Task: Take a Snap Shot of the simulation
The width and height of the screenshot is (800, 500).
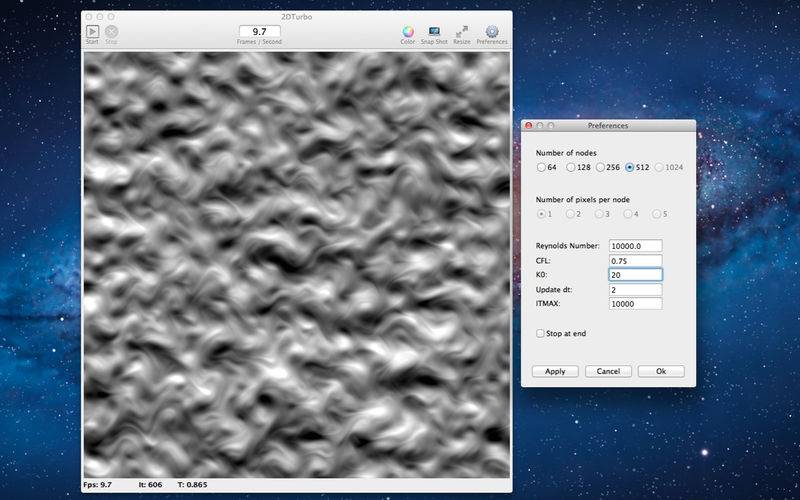Action: click(x=434, y=32)
